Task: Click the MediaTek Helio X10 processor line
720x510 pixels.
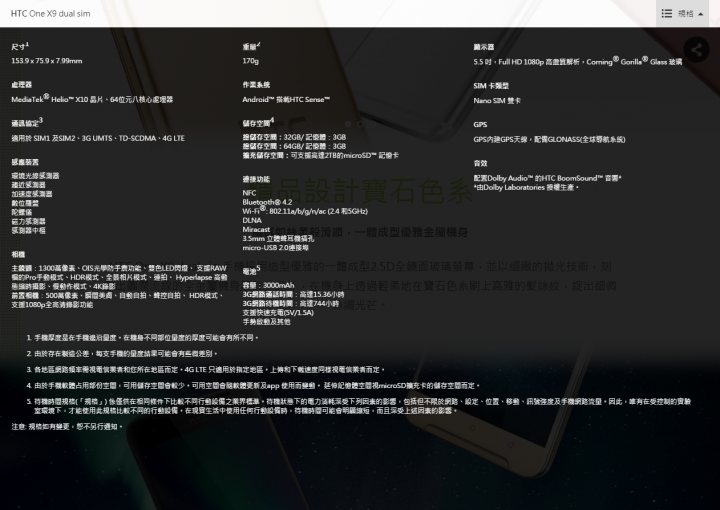Action: click(x=92, y=99)
